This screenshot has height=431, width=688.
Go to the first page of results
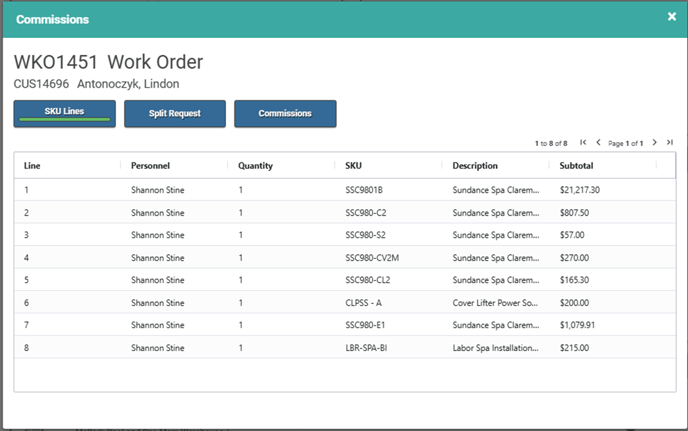pos(584,143)
